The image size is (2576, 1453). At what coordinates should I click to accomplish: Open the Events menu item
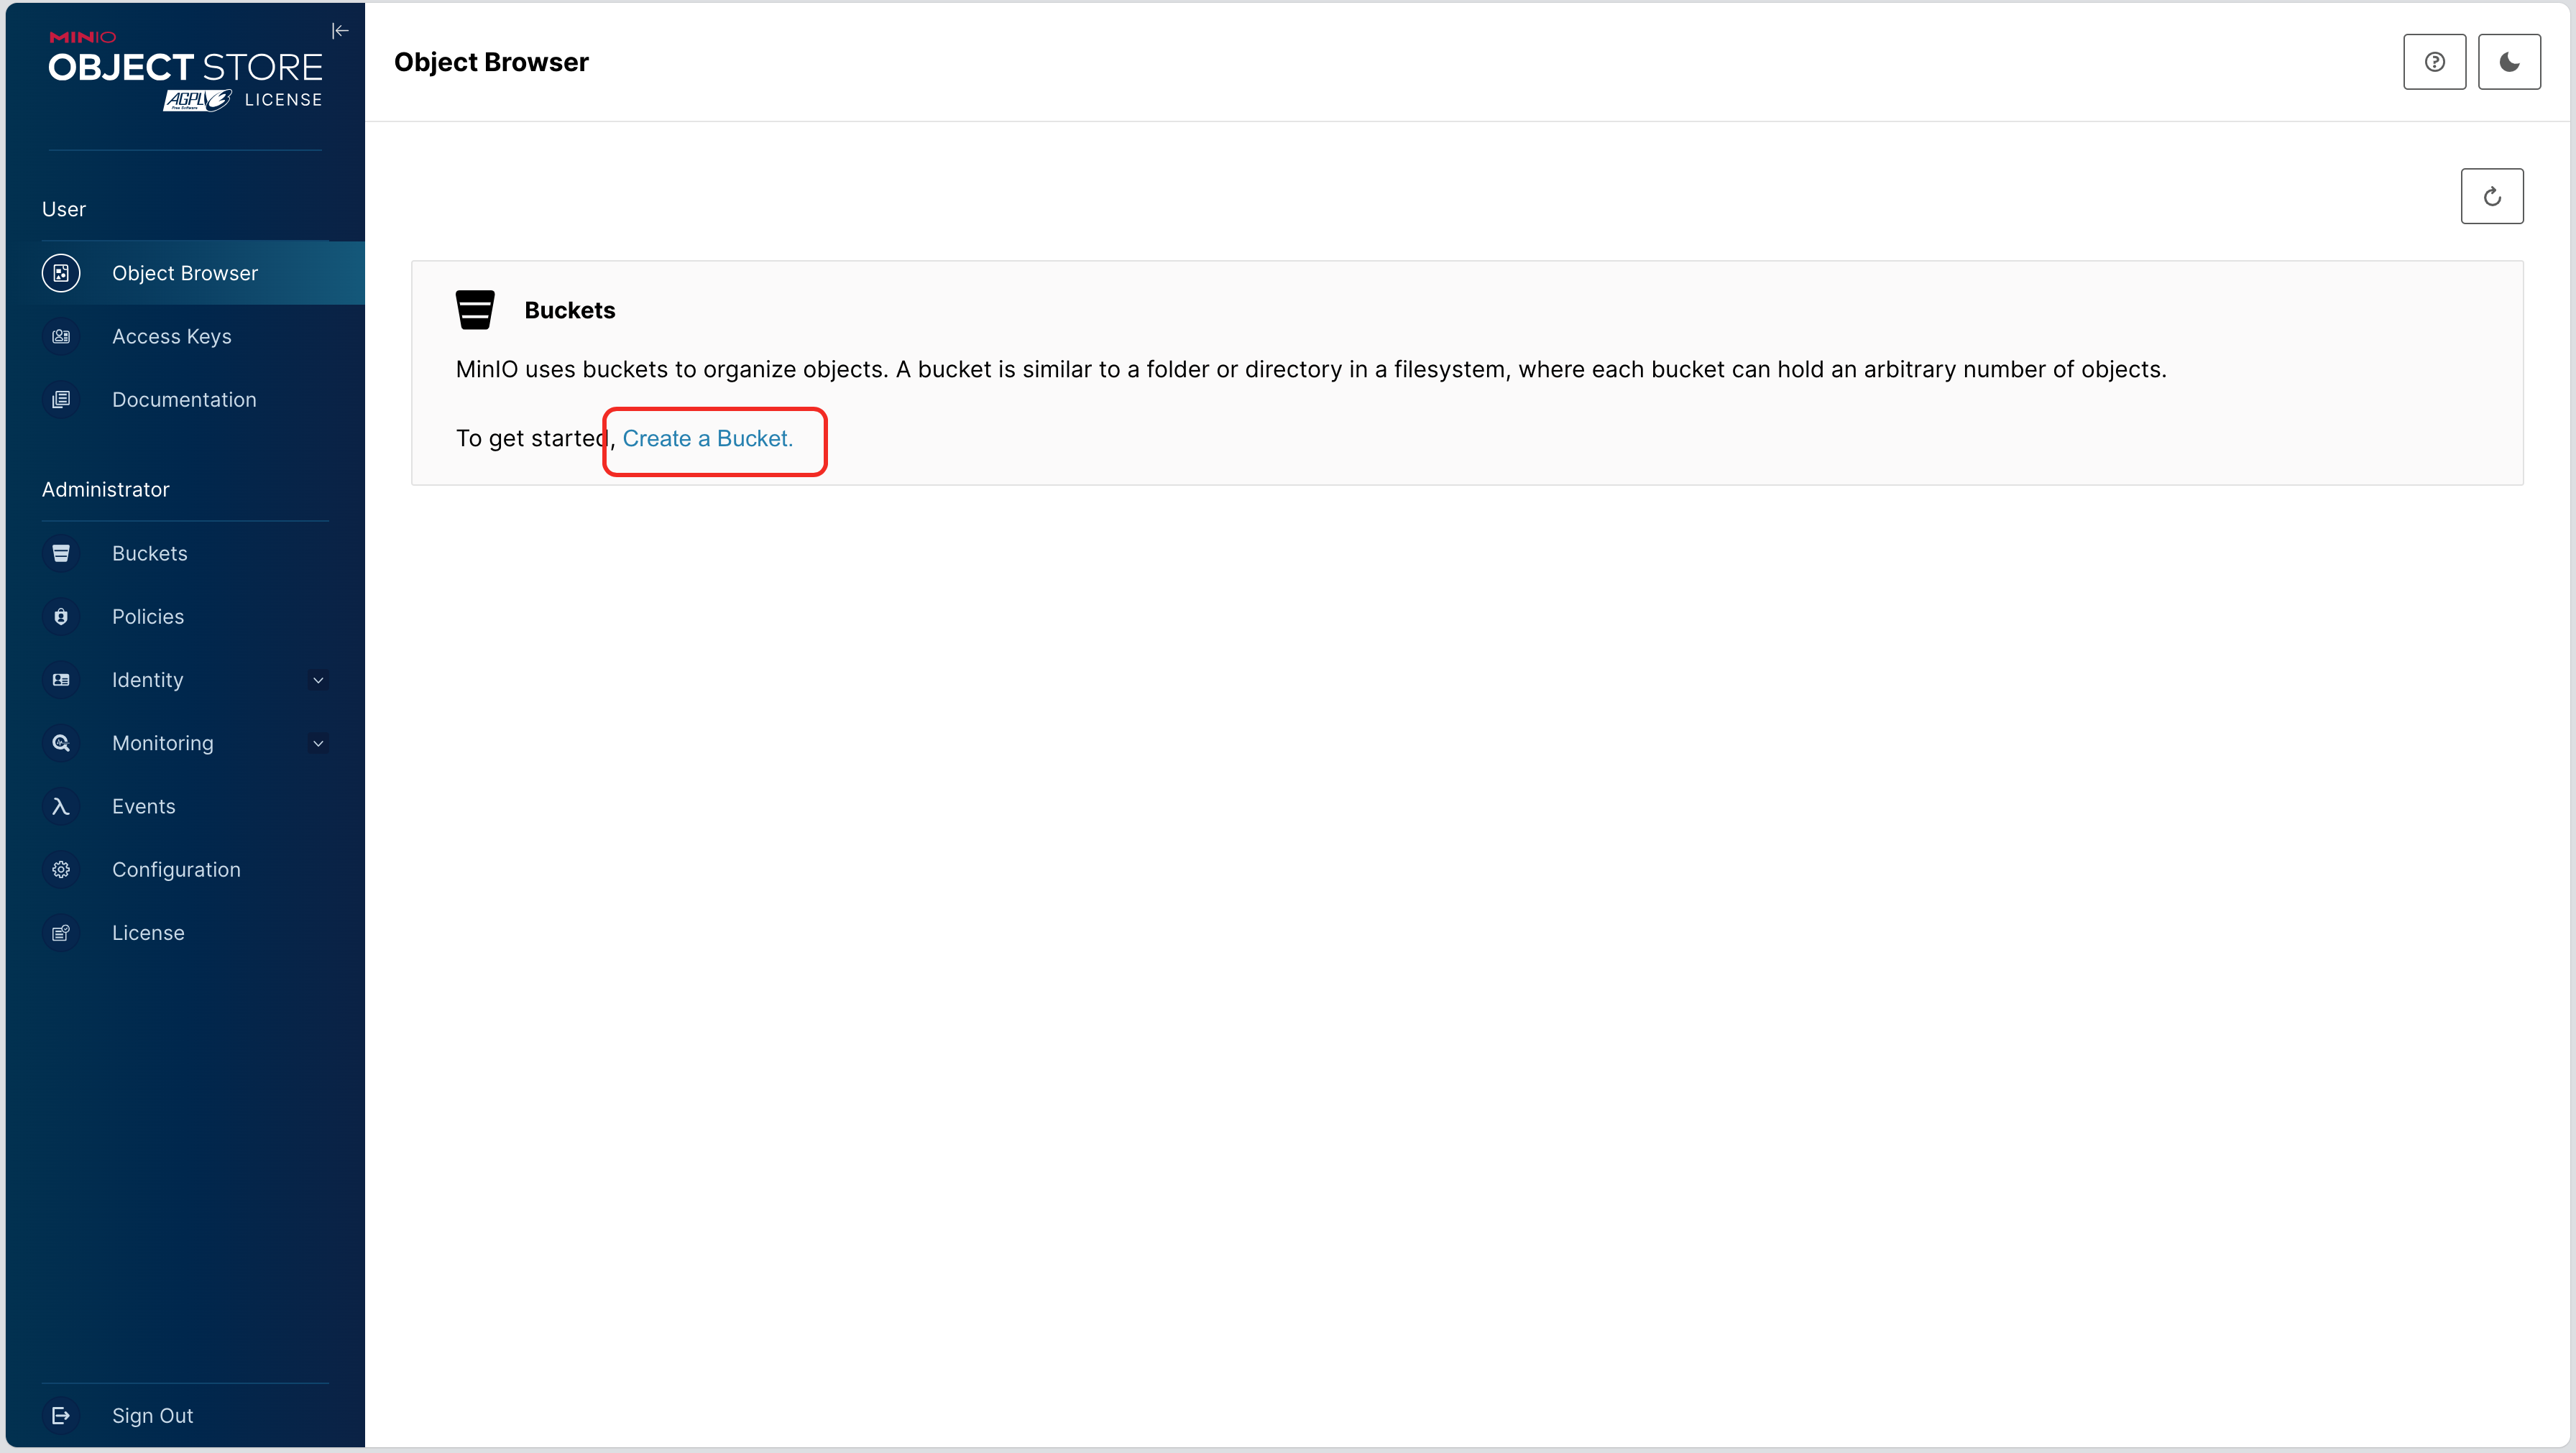pyautogui.click(x=185, y=806)
